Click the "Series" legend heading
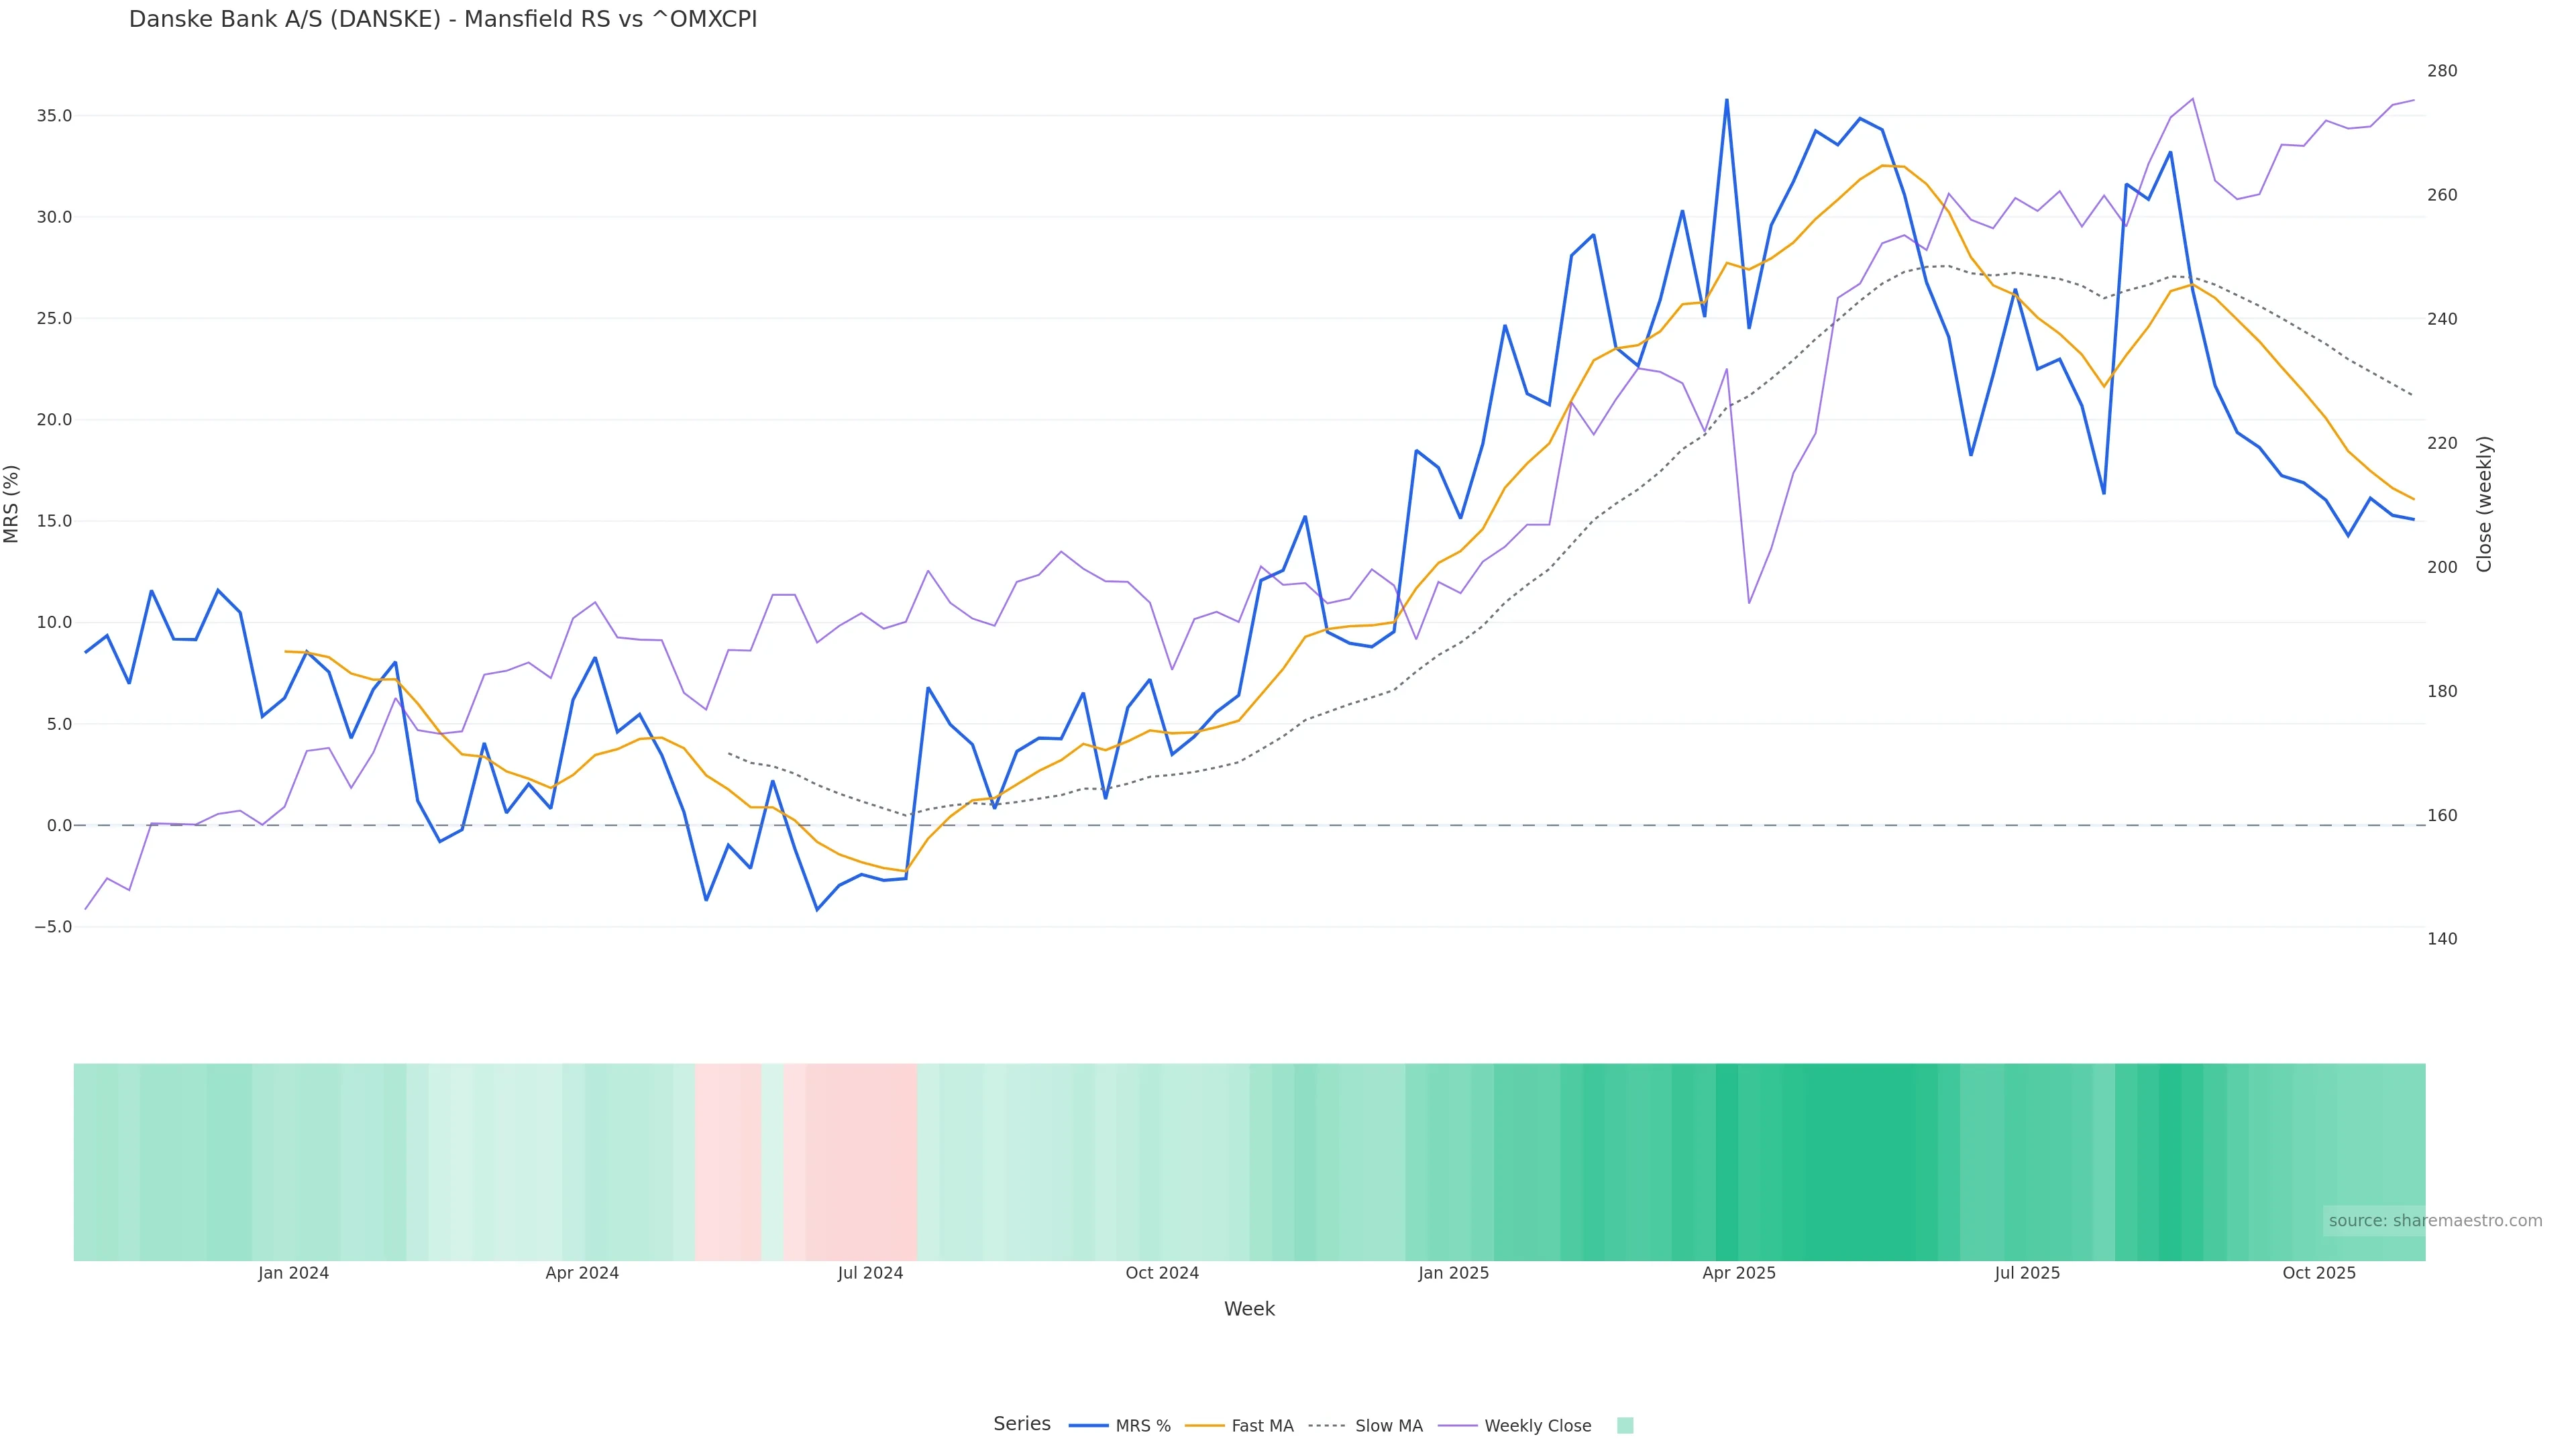 click(x=1021, y=1424)
